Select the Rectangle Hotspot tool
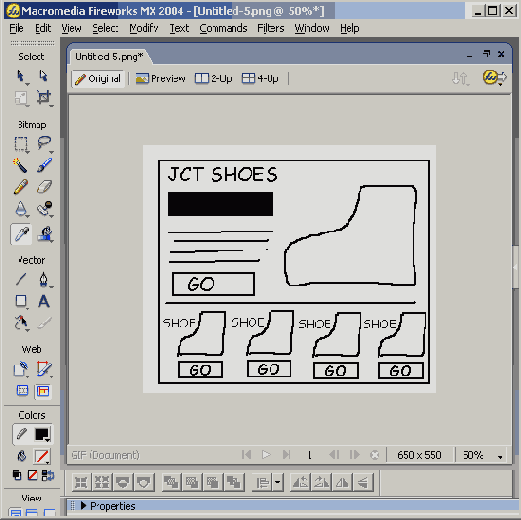Viewport: 521px width, 520px height. 21,369
